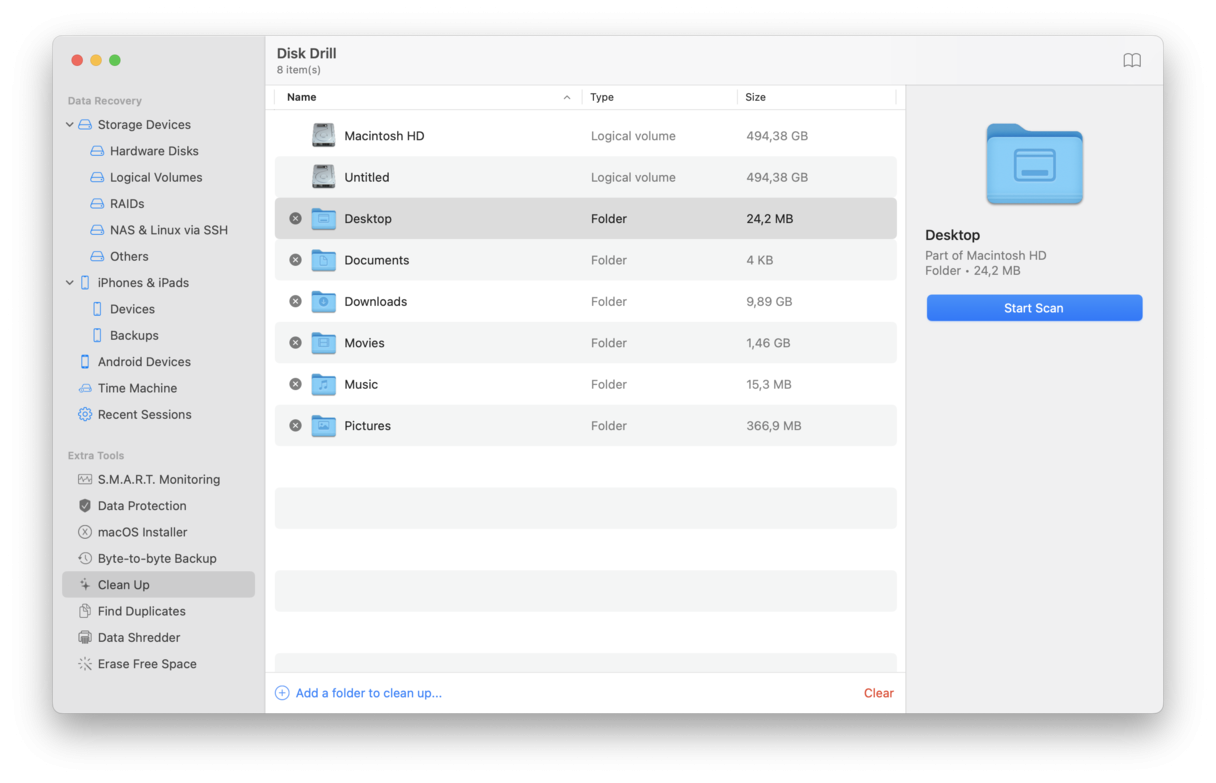Remove Music from the cleanup list

[x=294, y=384]
